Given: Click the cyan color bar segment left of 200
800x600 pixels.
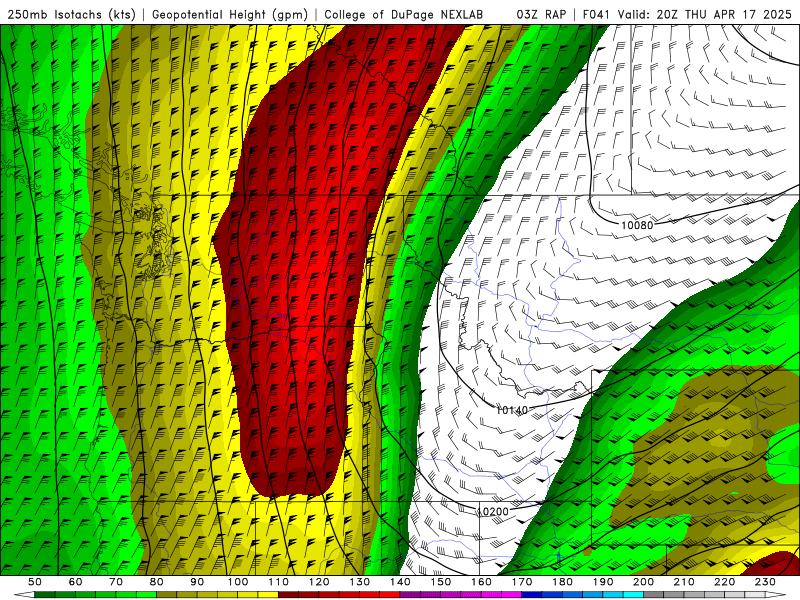Looking at the screenshot, I should point(634,595).
